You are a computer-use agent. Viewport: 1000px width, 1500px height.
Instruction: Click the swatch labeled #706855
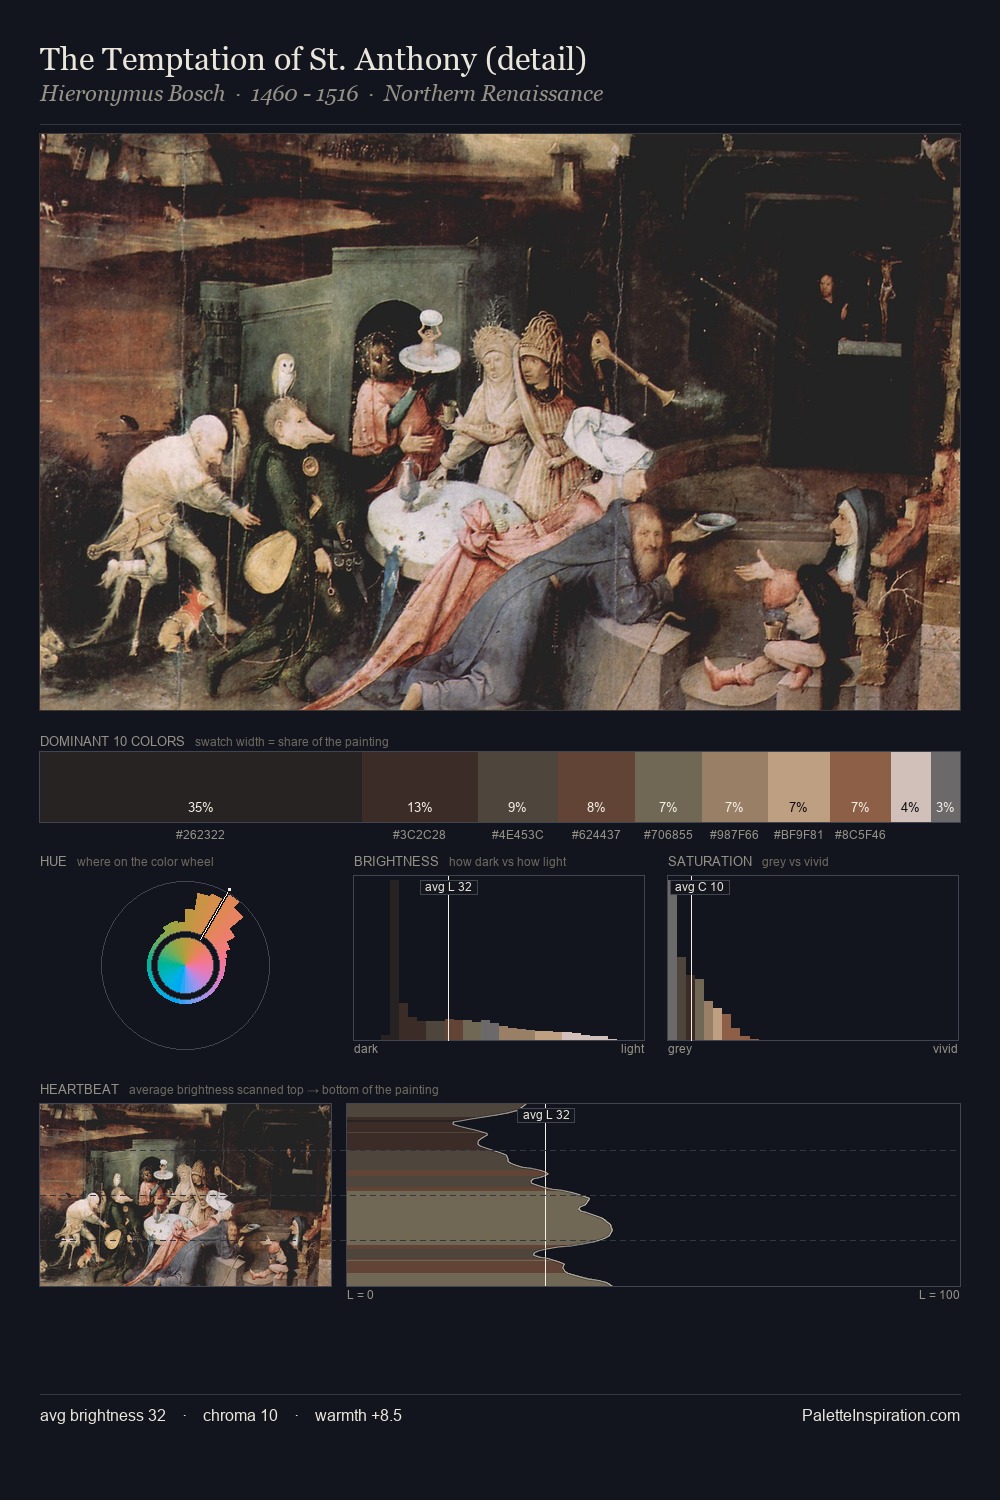[x=668, y=787]
